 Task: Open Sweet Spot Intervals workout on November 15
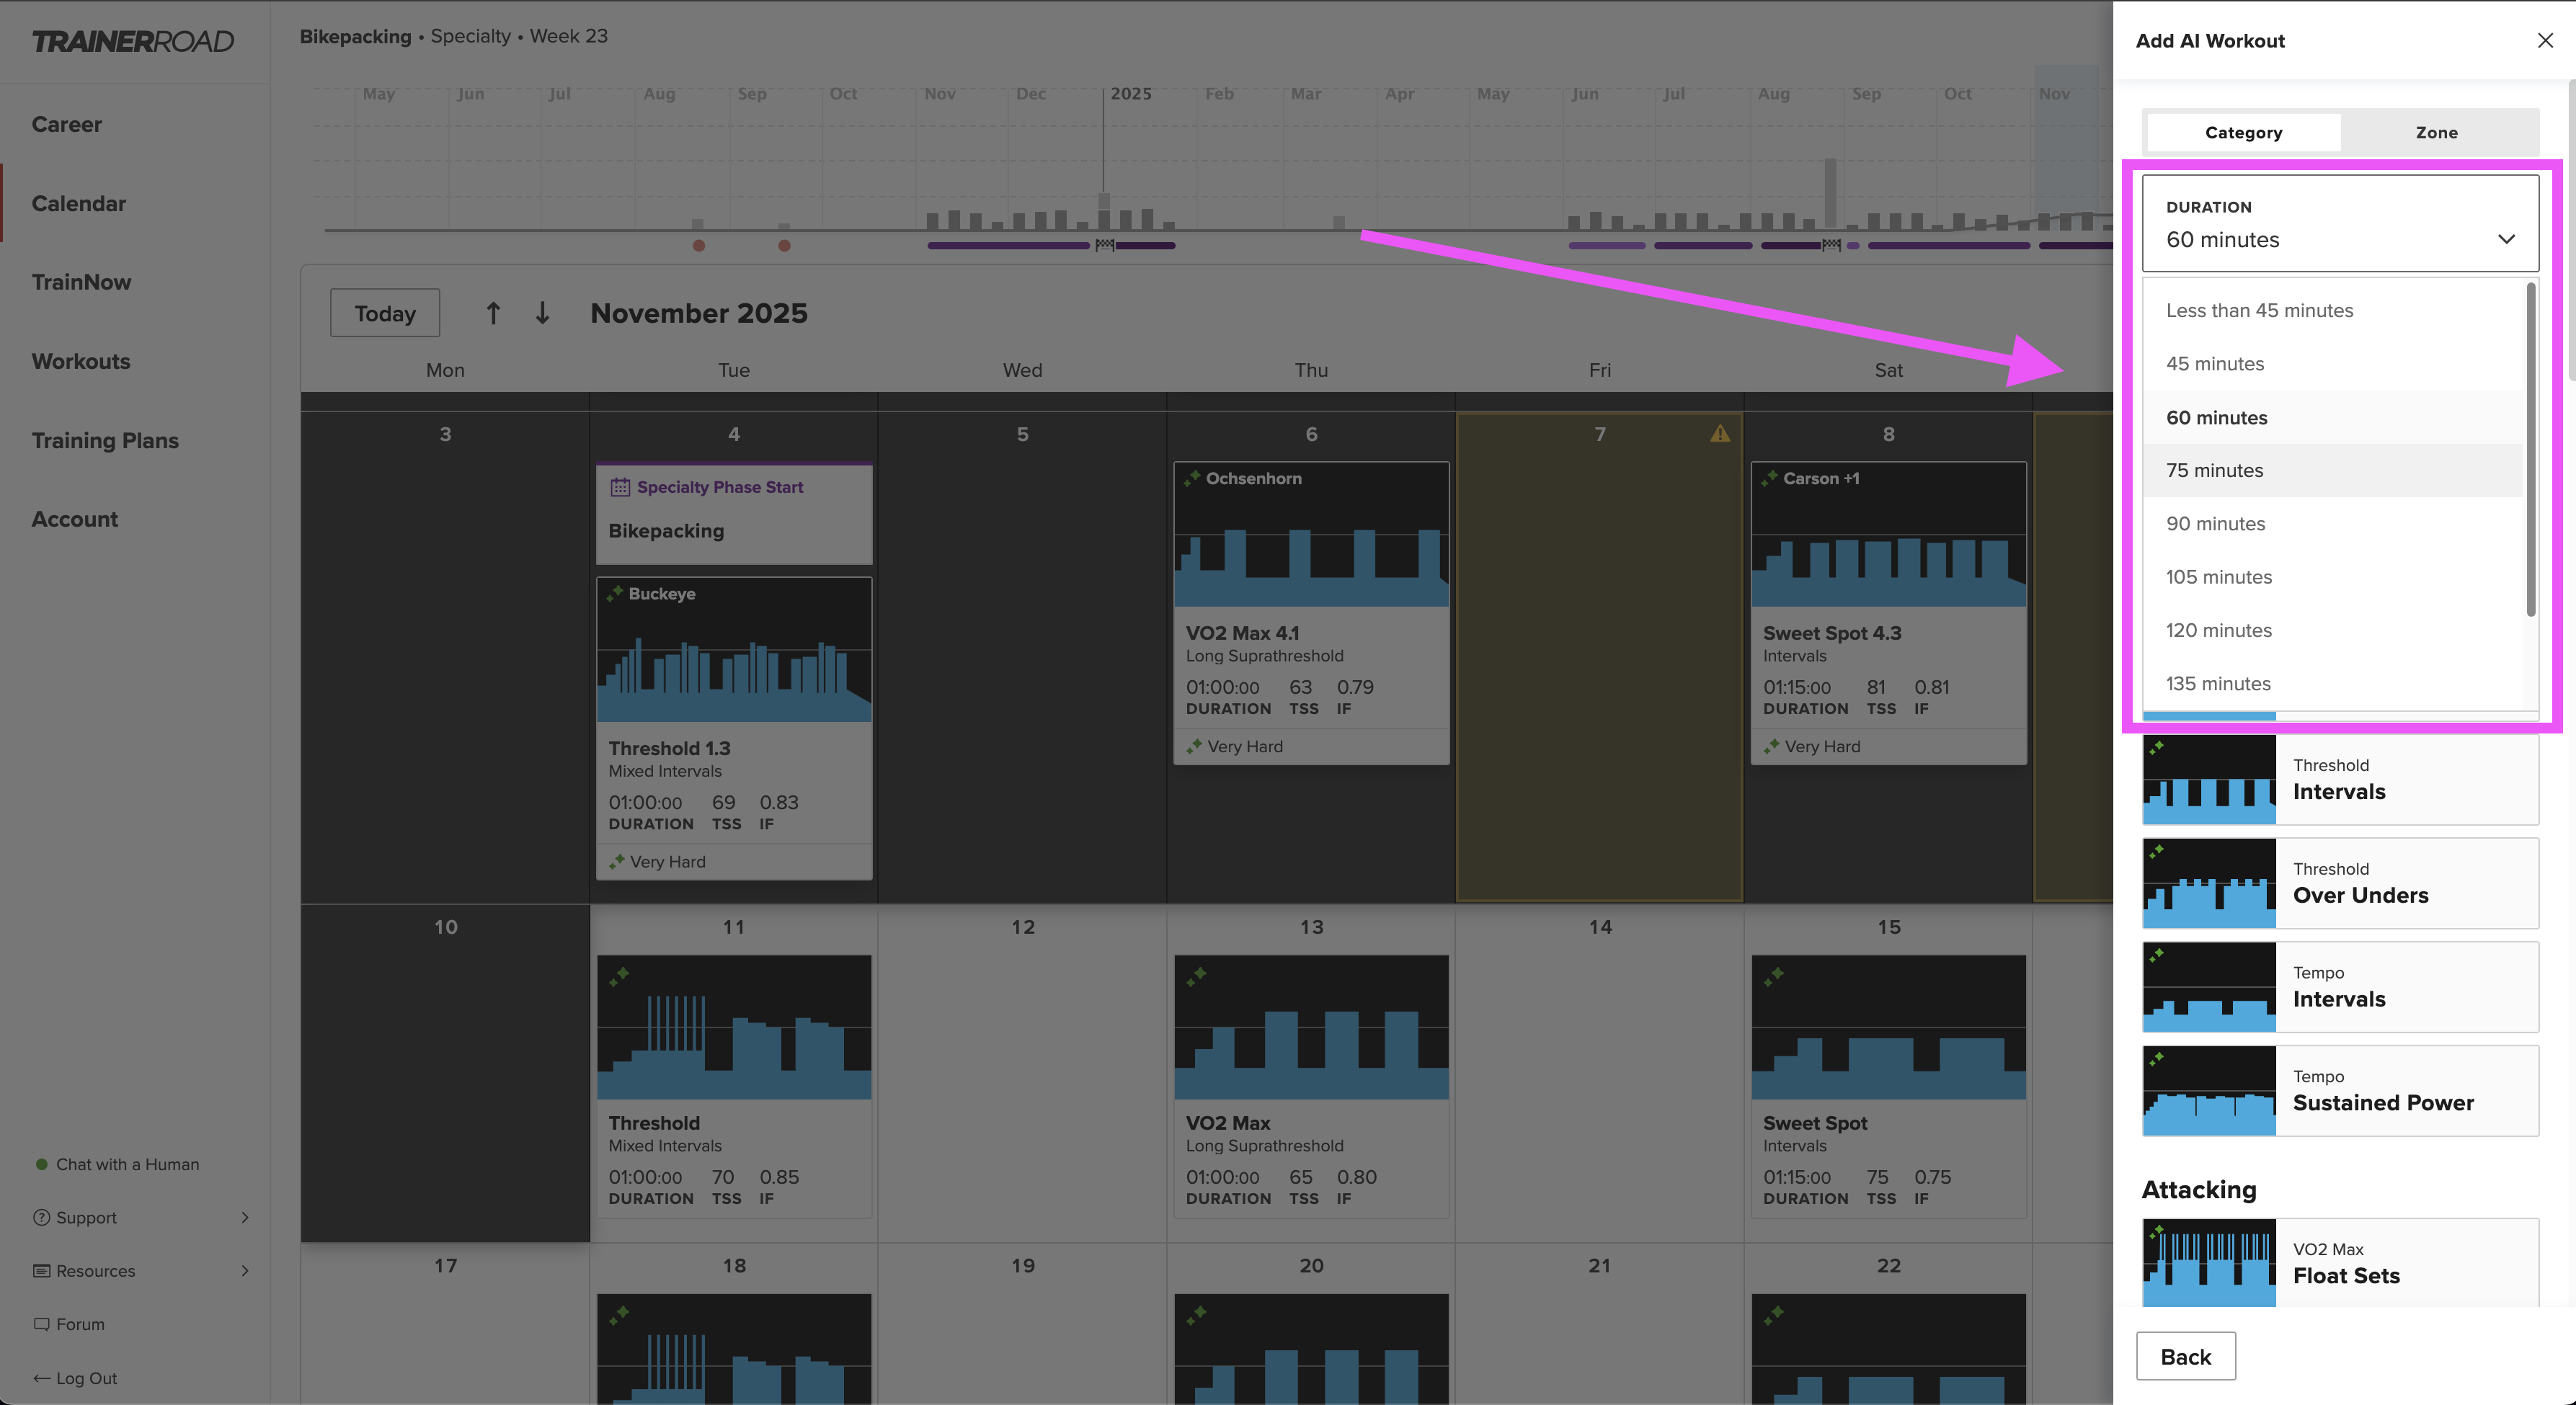1888,1086
